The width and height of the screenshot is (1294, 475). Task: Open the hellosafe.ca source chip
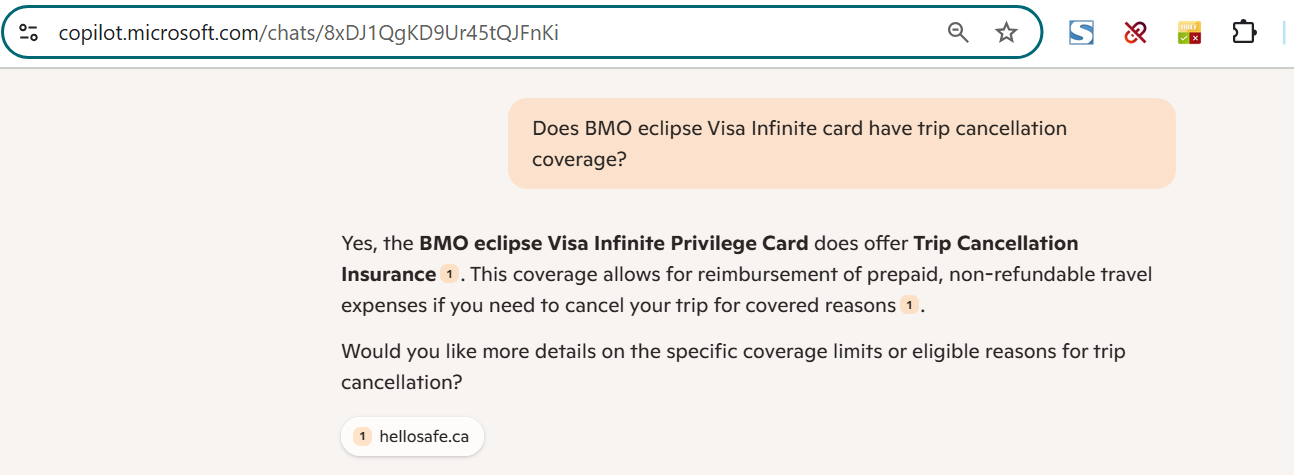412,436
